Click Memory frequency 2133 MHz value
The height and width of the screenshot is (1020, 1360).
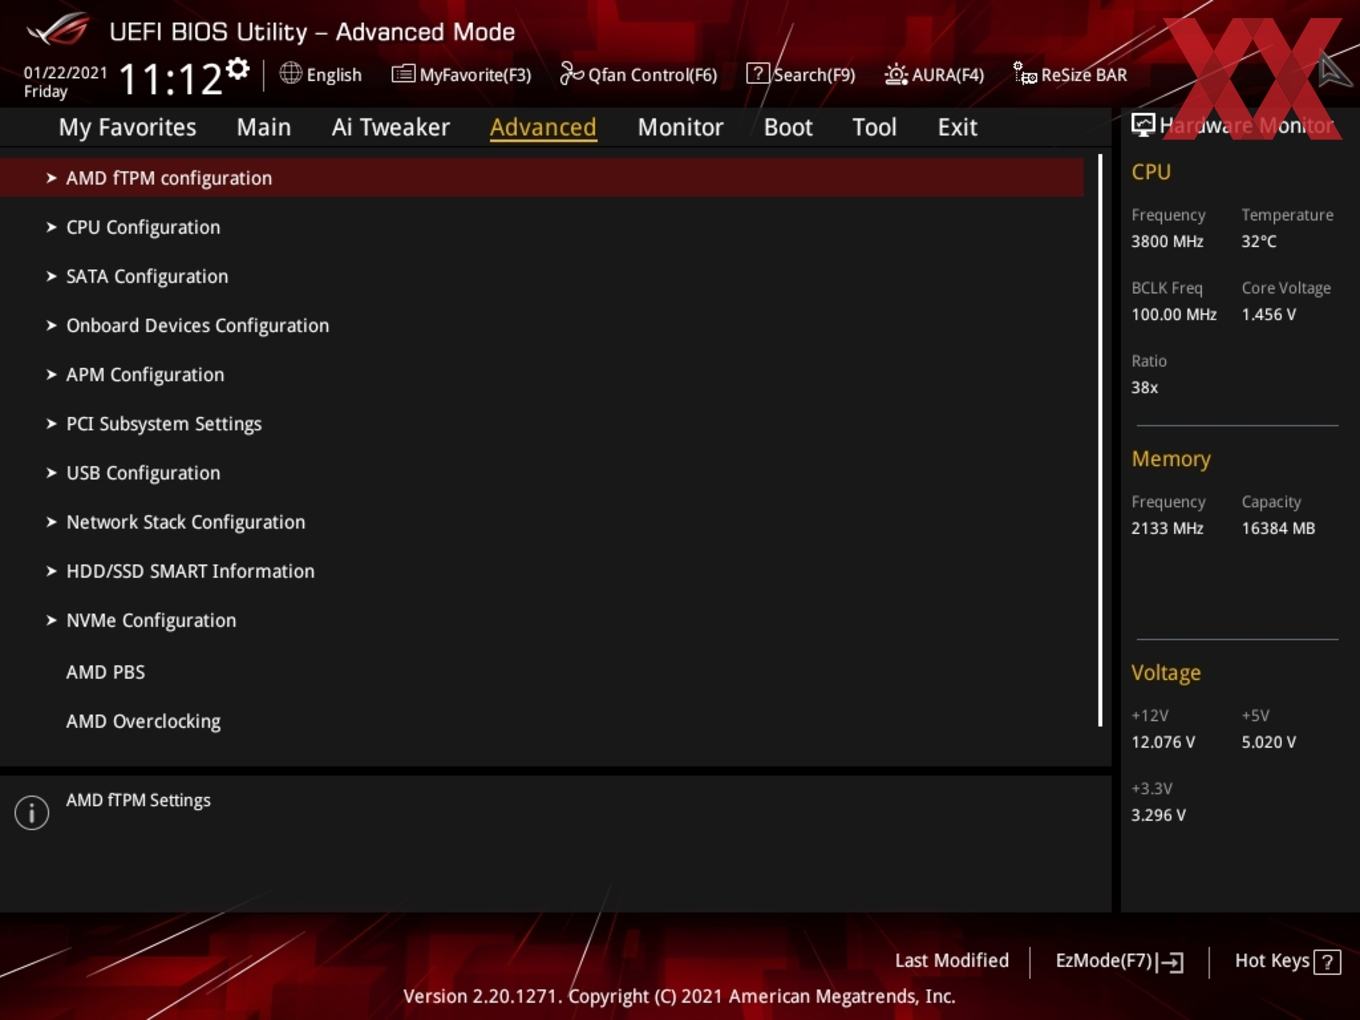[1167, 528]
